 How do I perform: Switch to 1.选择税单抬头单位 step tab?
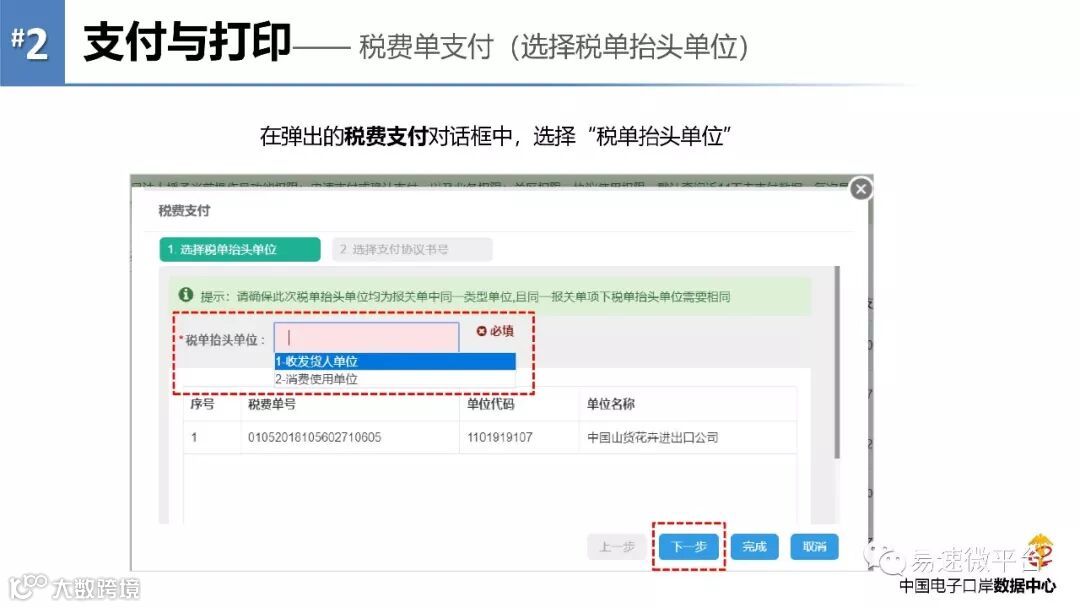[240, 249]
